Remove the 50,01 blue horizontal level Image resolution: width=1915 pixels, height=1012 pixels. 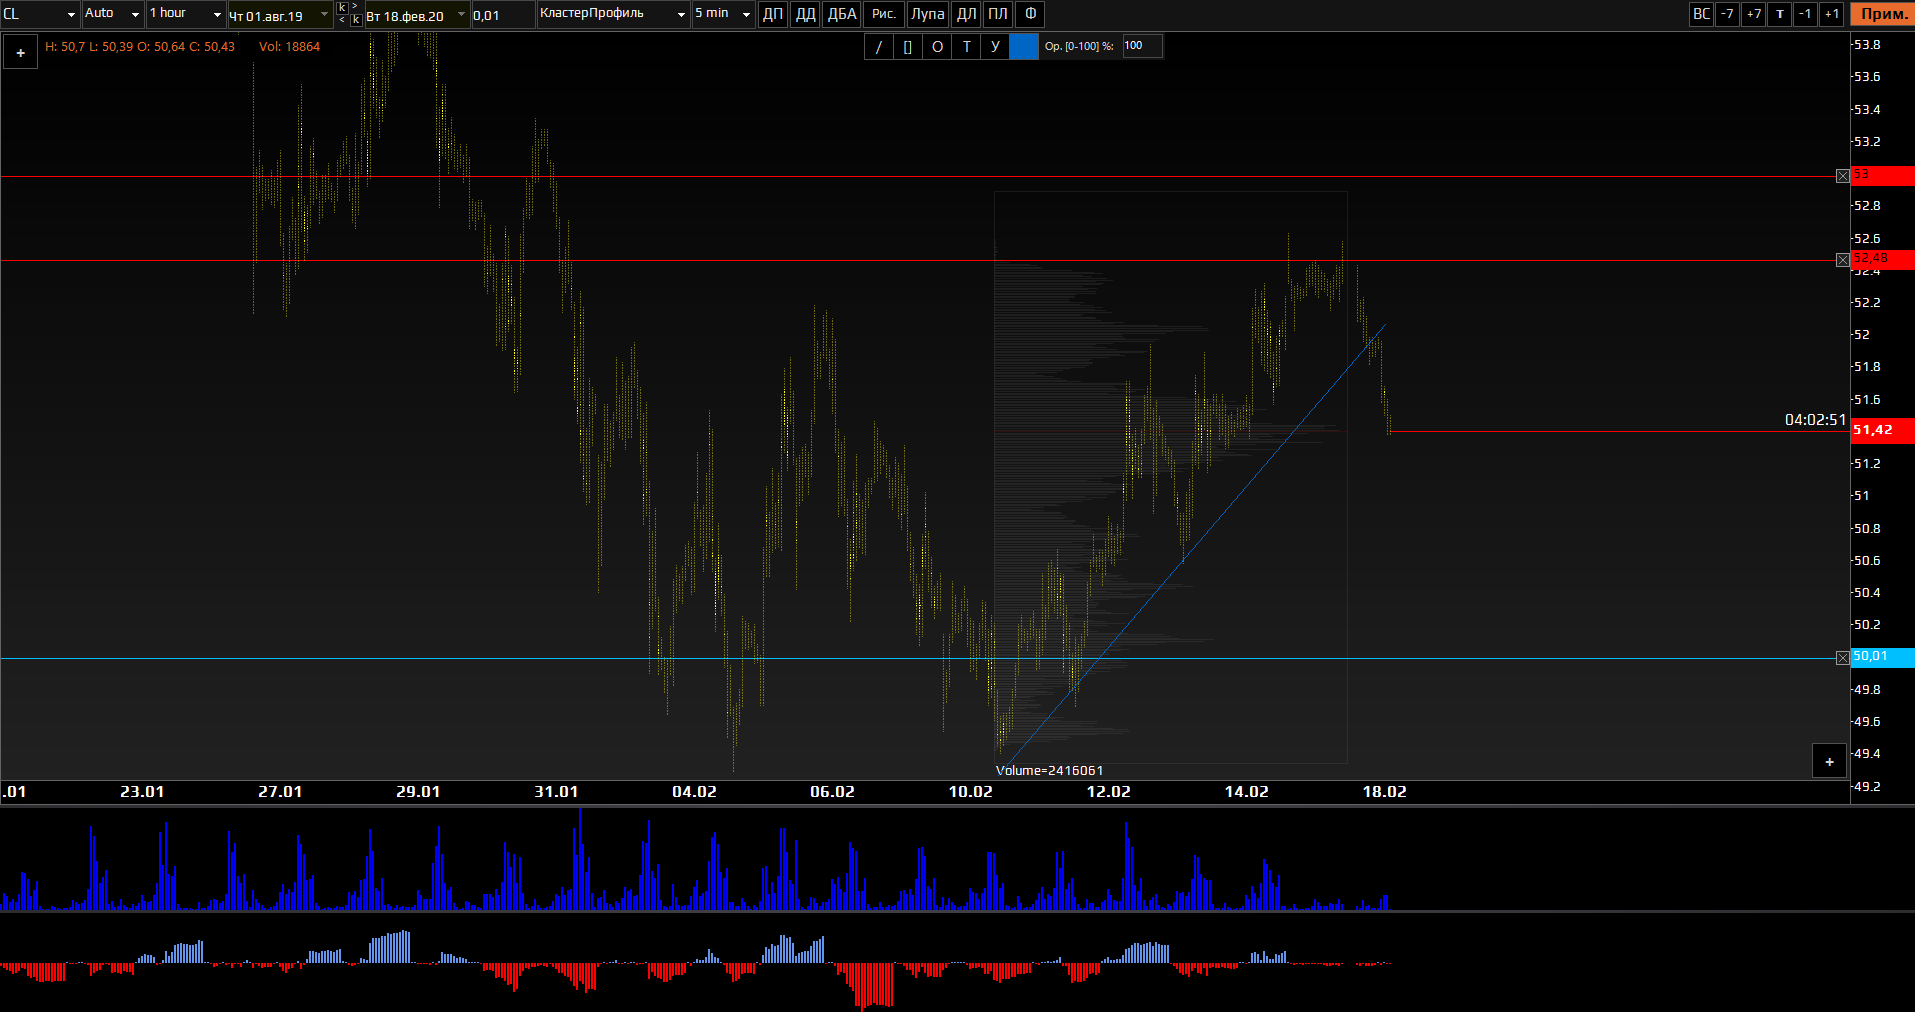tap(1842, 658)
